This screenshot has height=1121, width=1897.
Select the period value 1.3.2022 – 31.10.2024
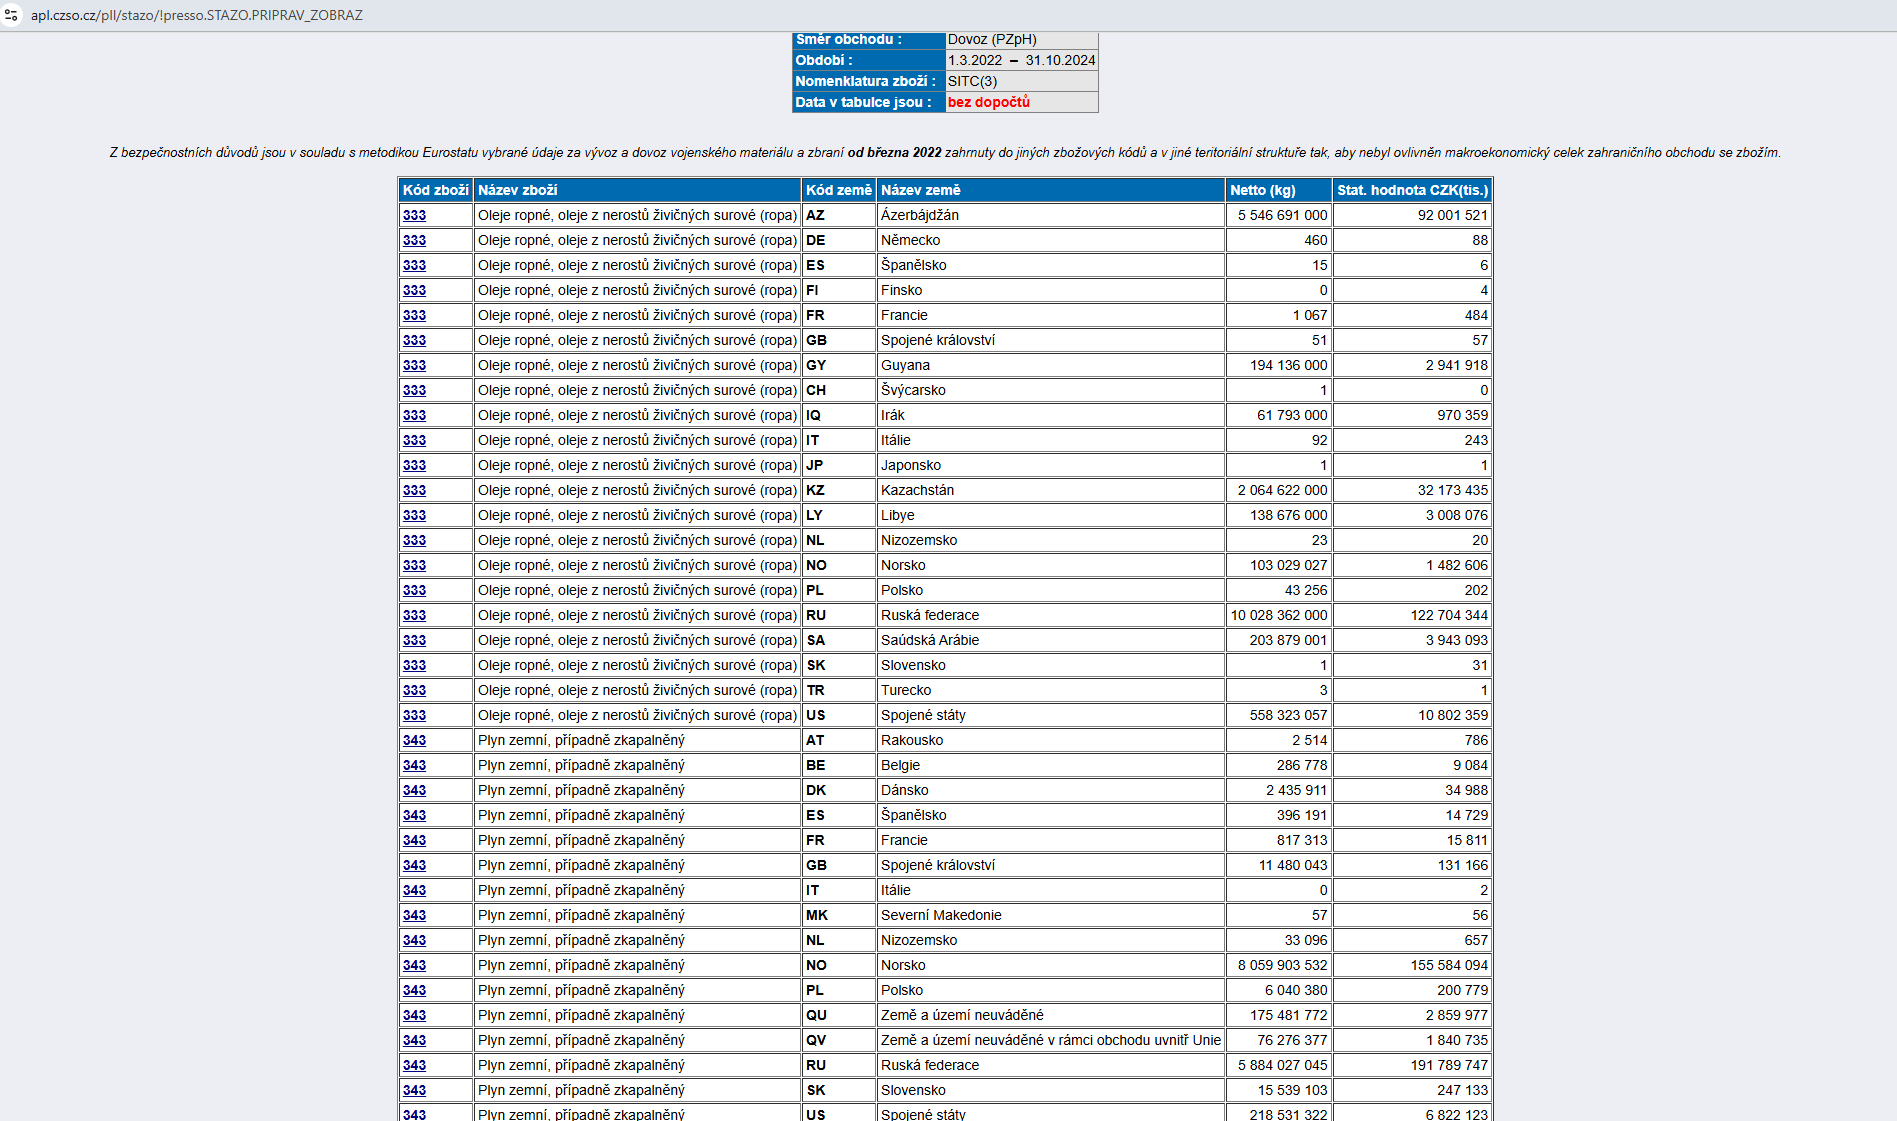1021,60
